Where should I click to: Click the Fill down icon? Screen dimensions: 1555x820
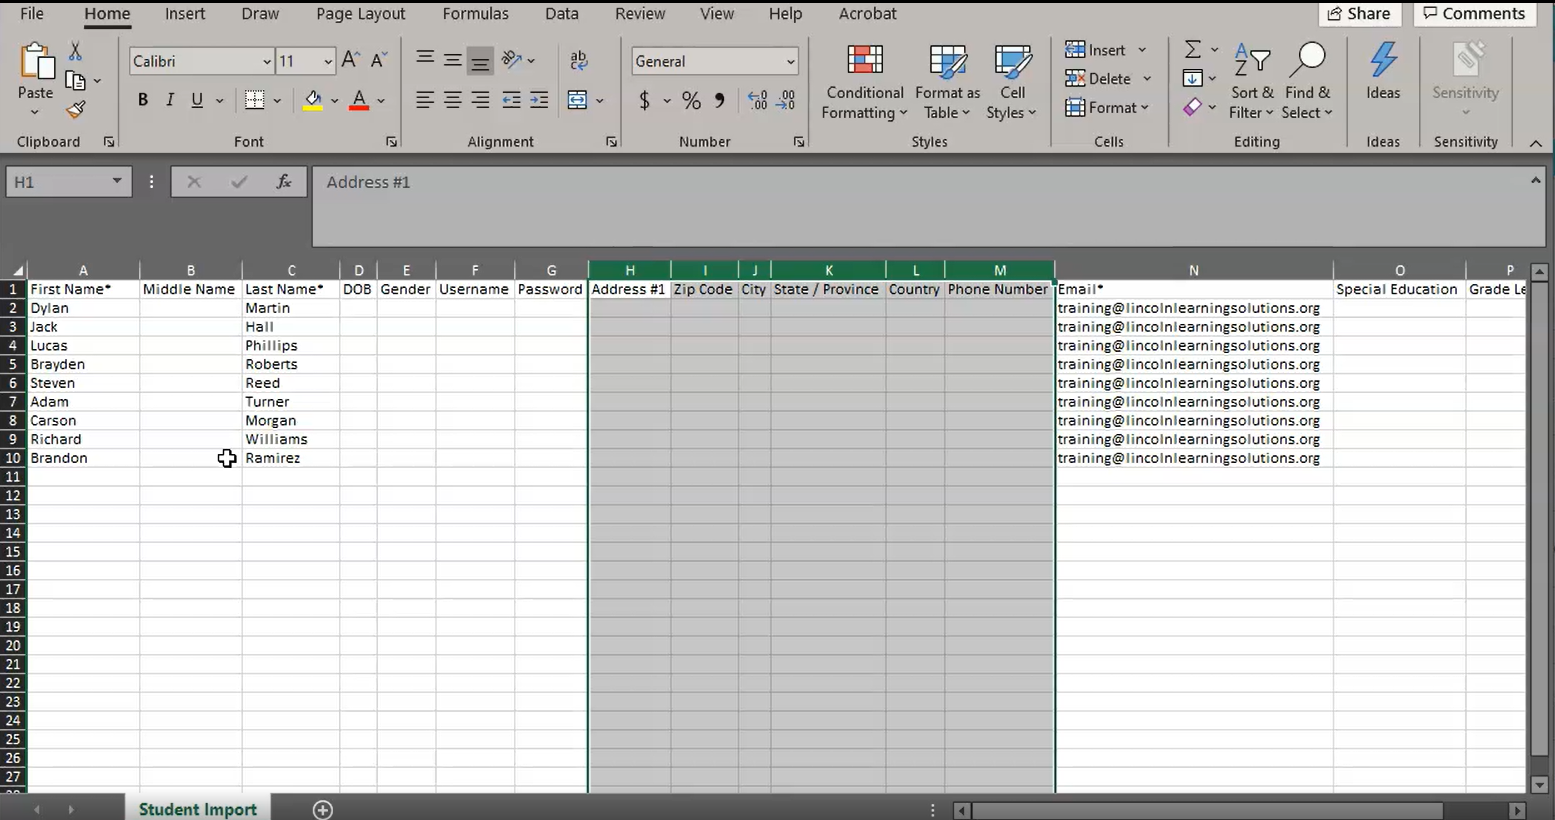tap(1192, 78)
